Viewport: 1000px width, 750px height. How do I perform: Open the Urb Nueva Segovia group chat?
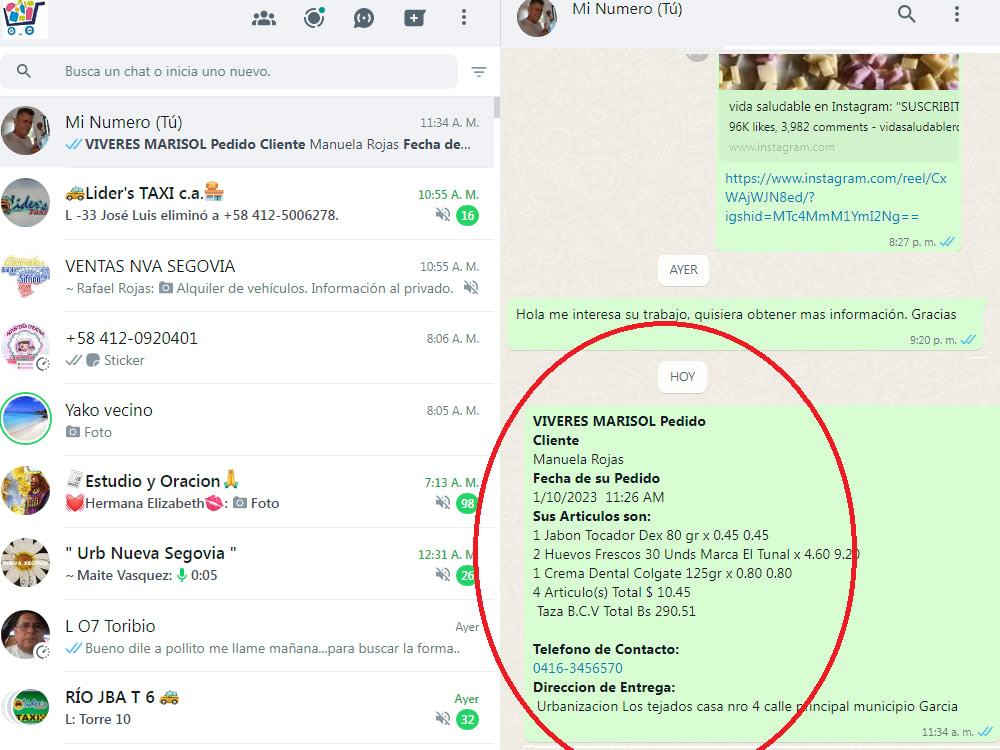[247, 564]
